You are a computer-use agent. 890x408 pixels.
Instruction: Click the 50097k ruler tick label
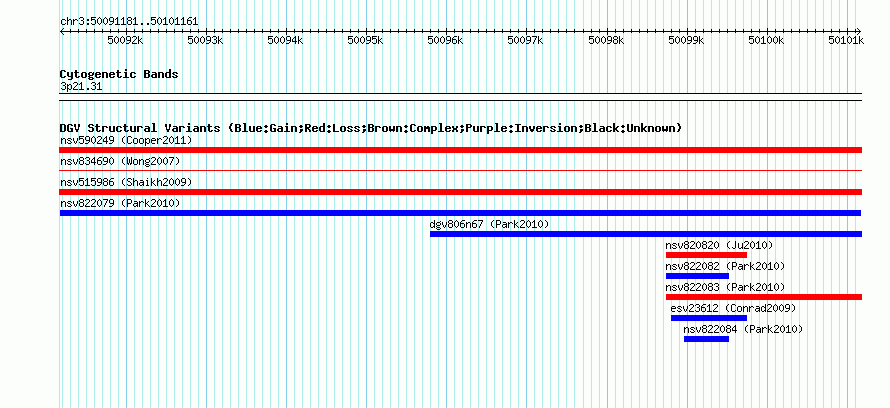(x=526, y=40)
